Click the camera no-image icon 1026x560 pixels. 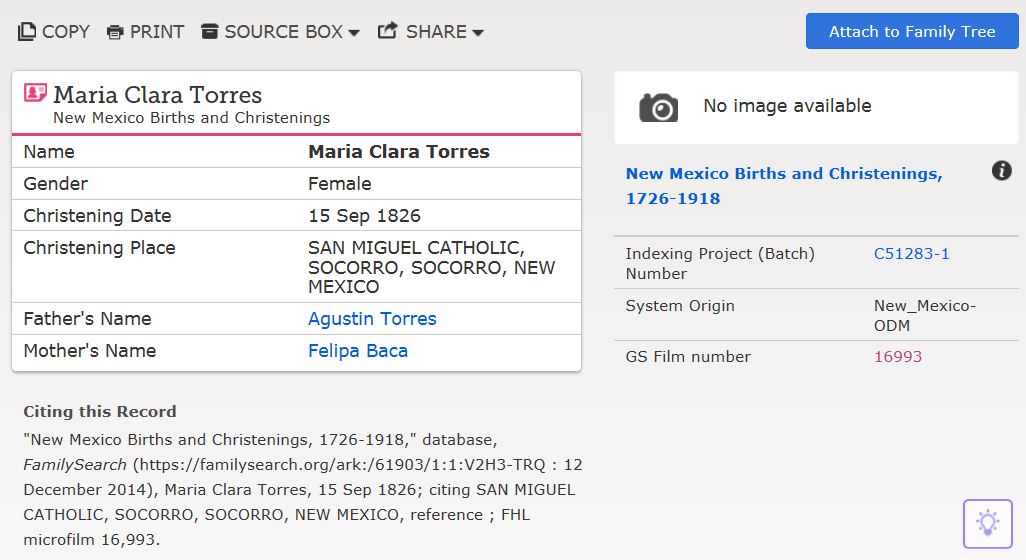(659, 107)
